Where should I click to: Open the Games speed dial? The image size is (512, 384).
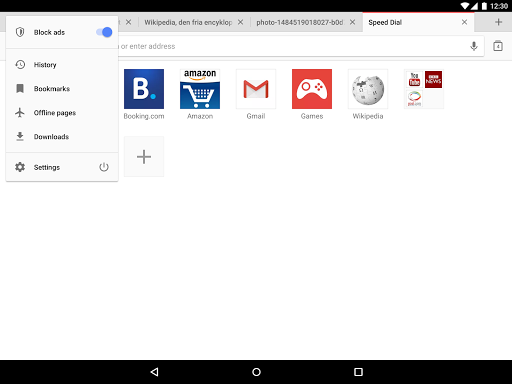coord(312,94)
